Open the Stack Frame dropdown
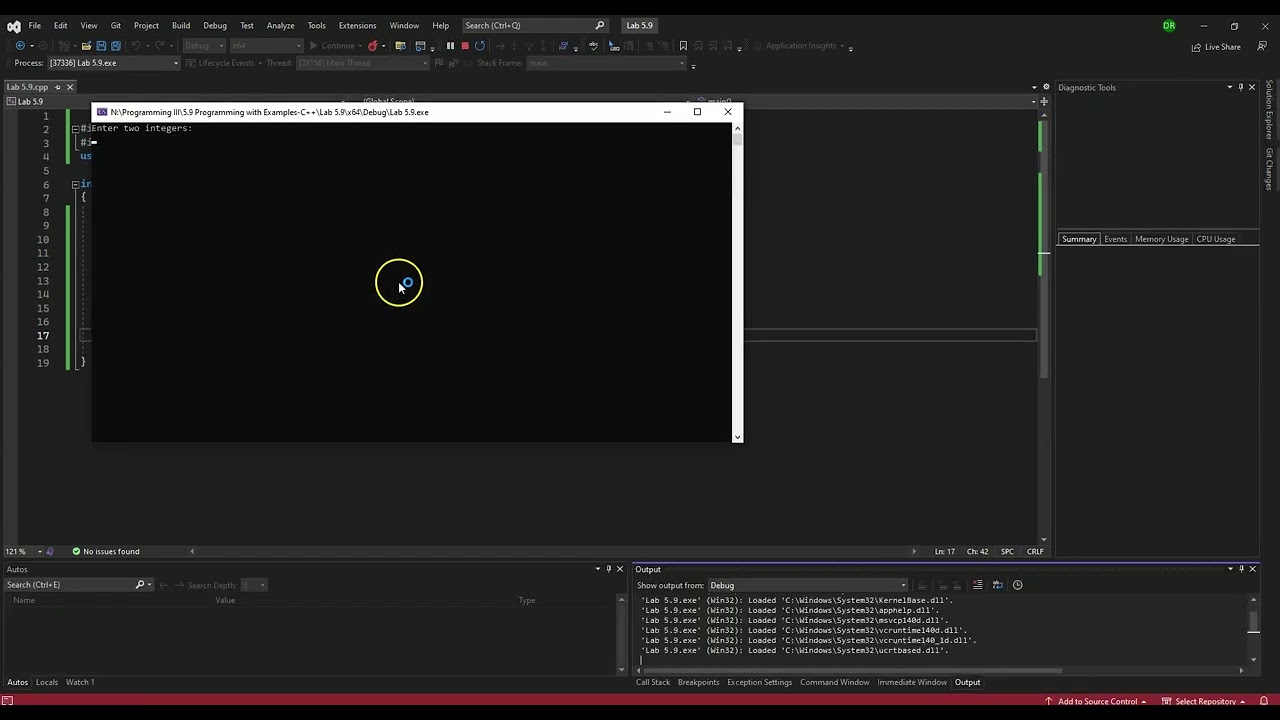1280x720 pixels. tap(683, 63)
